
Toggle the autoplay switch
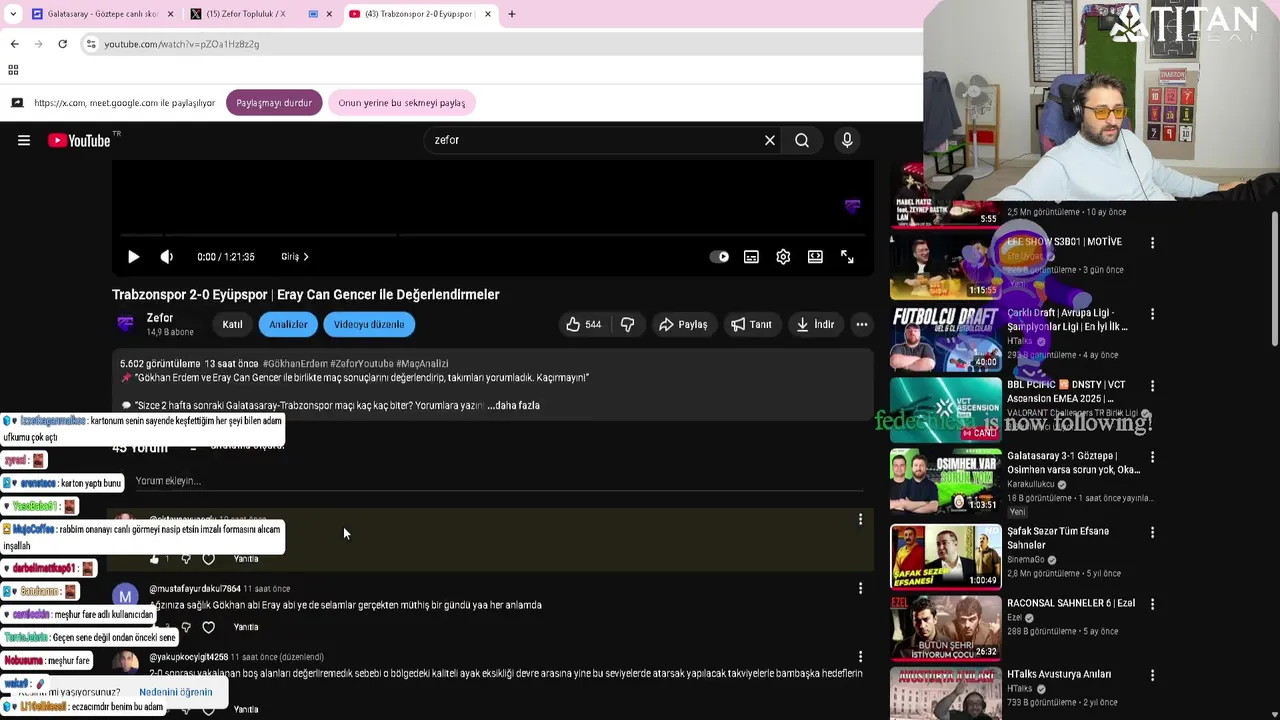719,257
